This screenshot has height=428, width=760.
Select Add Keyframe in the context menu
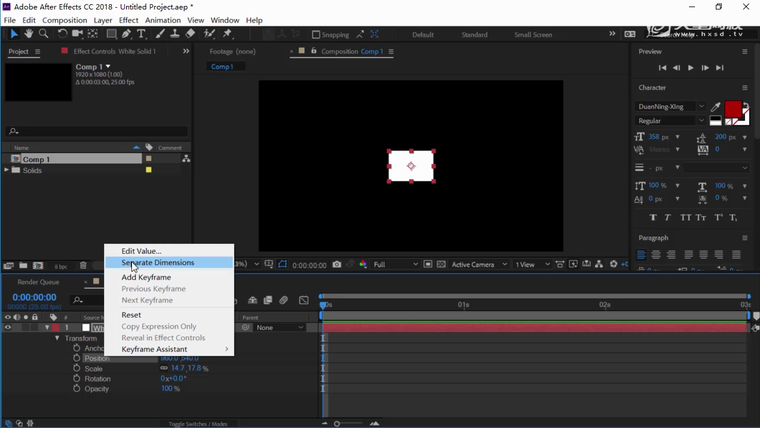pyautogui.click(x=146, y=277)
